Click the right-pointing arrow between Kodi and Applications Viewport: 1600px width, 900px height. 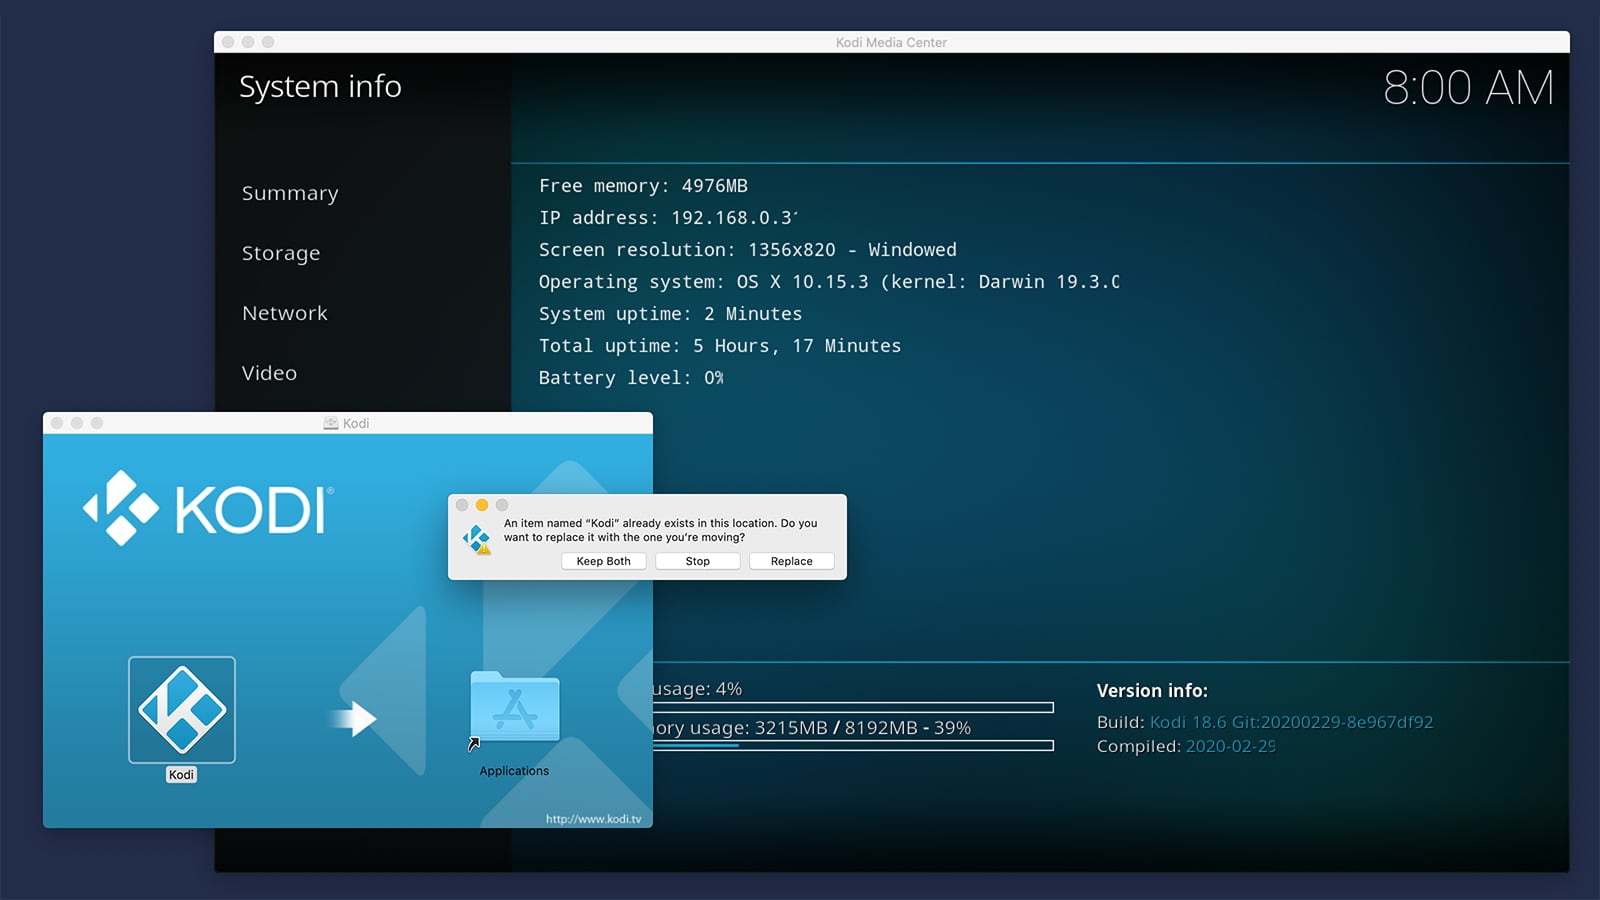(353, 718)
